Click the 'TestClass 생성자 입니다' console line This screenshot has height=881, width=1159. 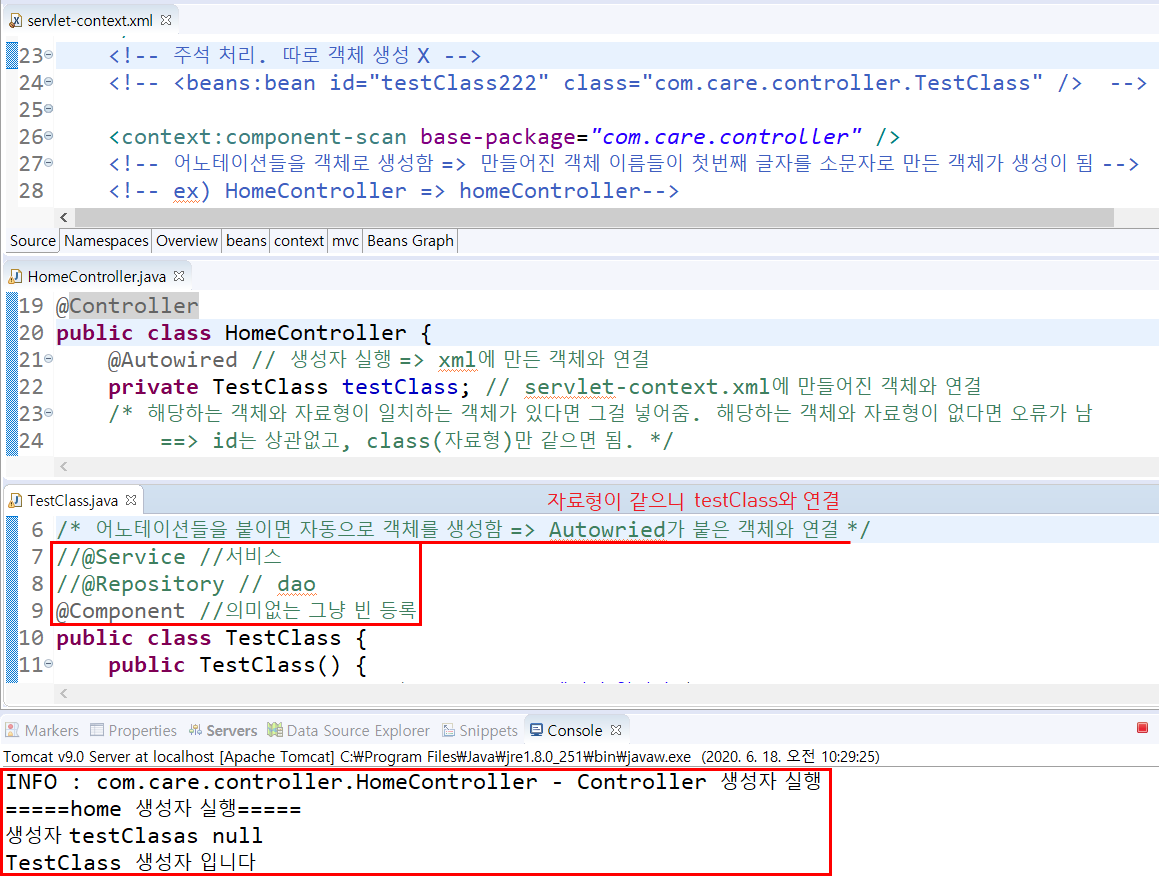[x=131, y=863]
